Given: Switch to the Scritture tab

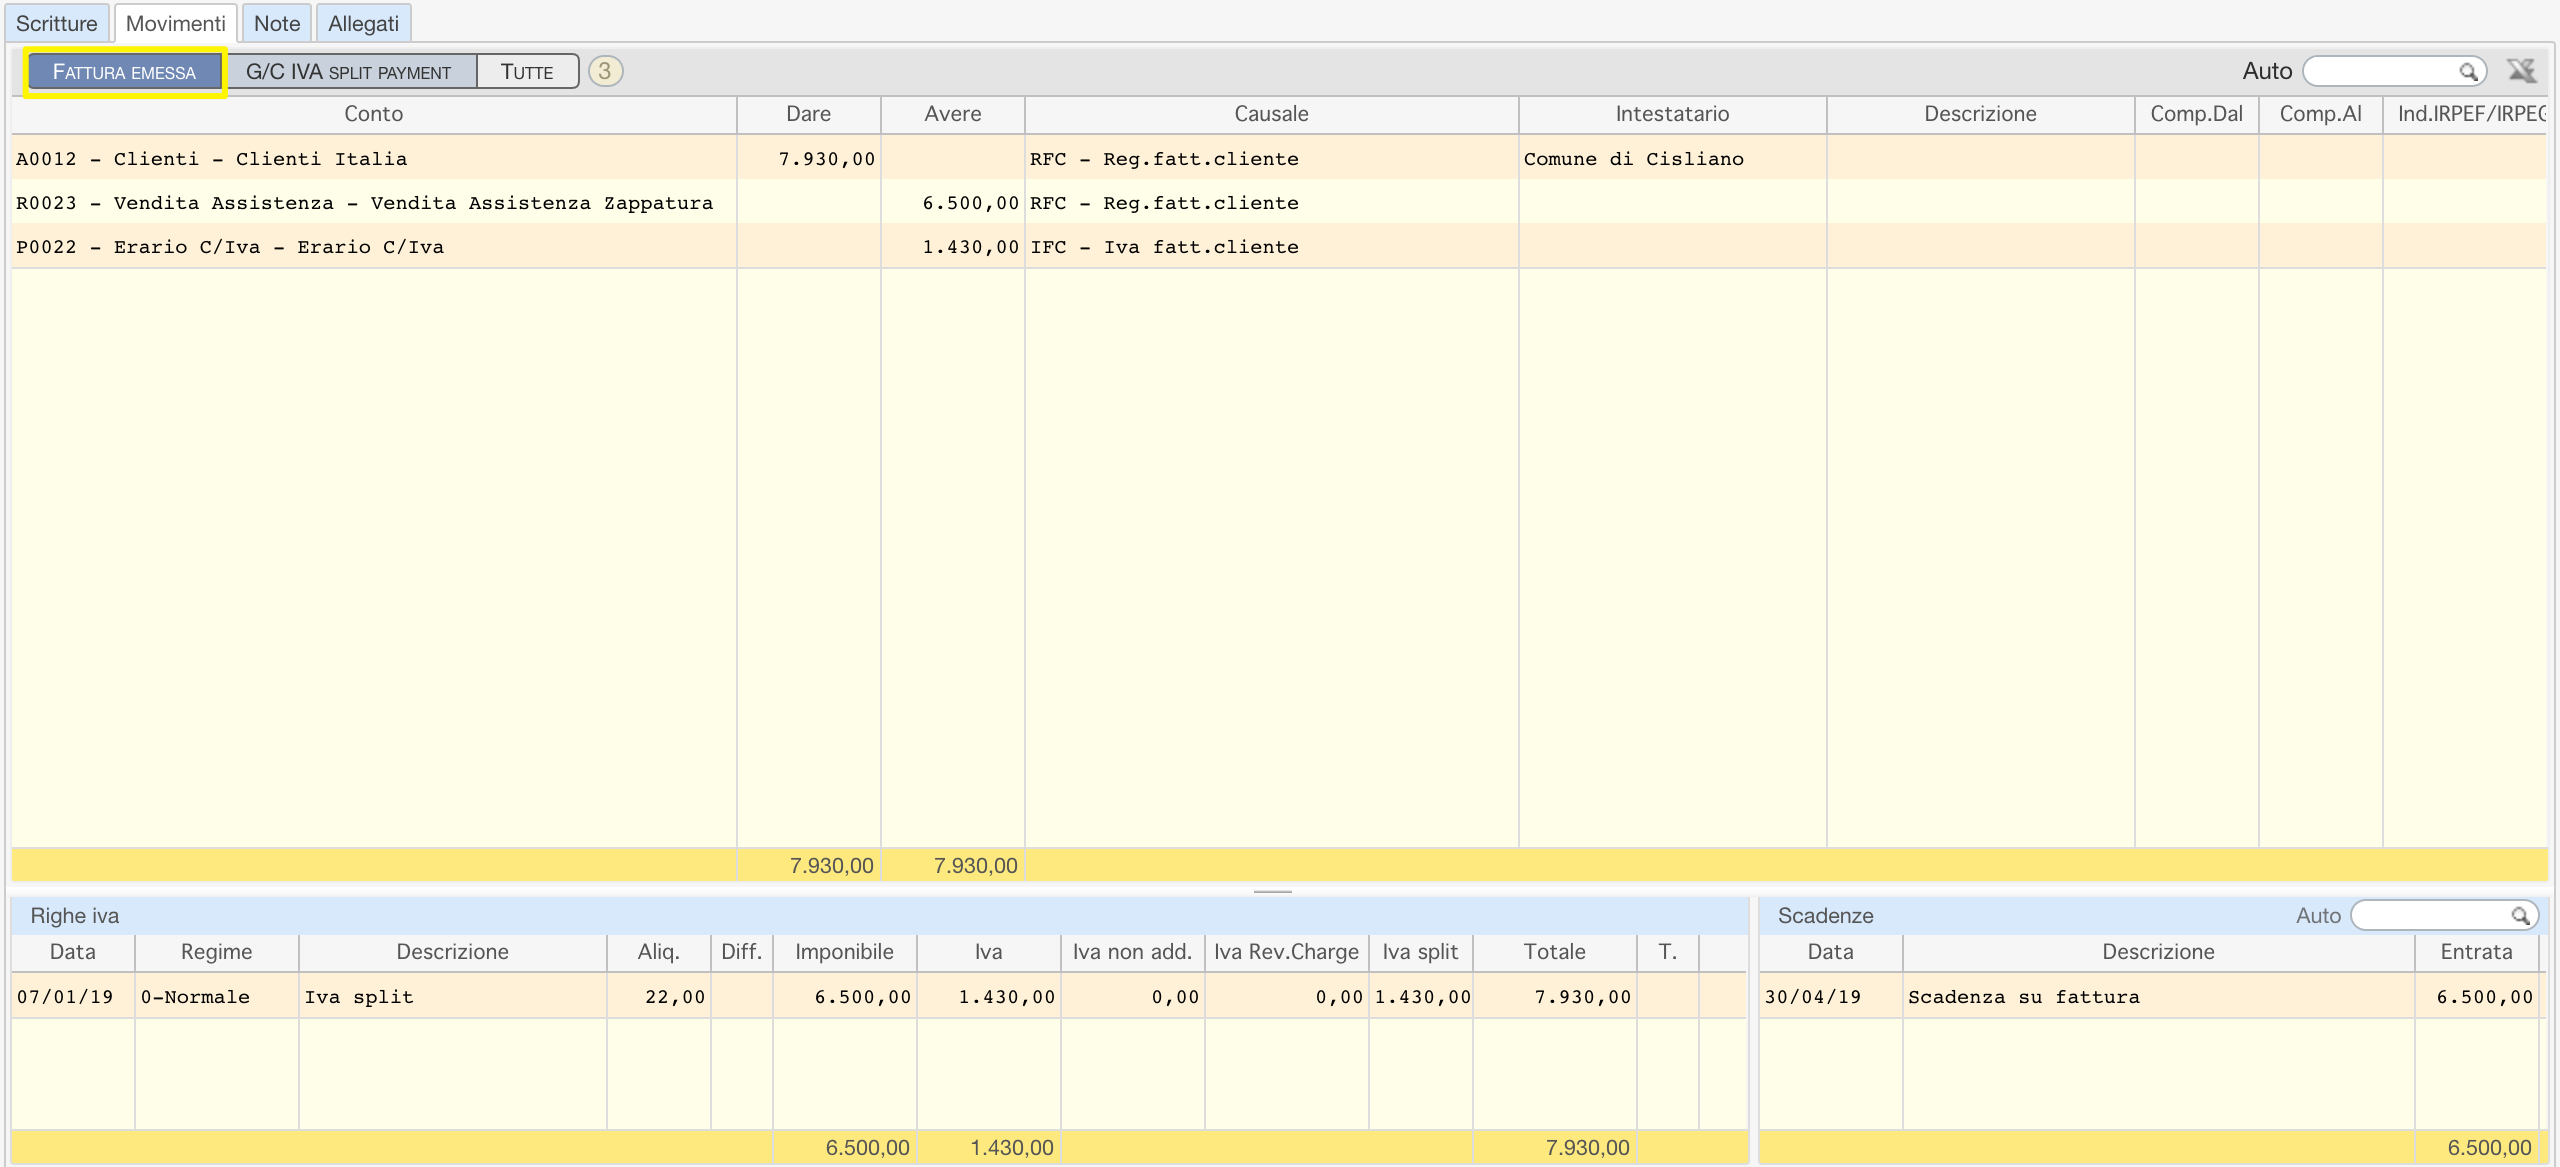Looking at the screenshot, I should click(x=57, y=23).
